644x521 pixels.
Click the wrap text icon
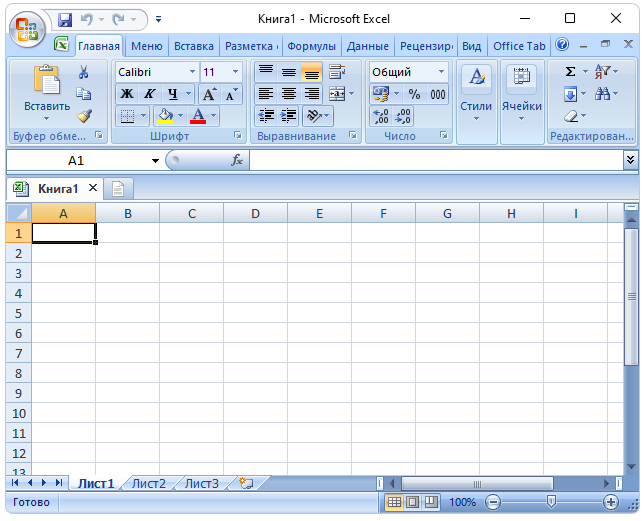(x=337, y=72)
